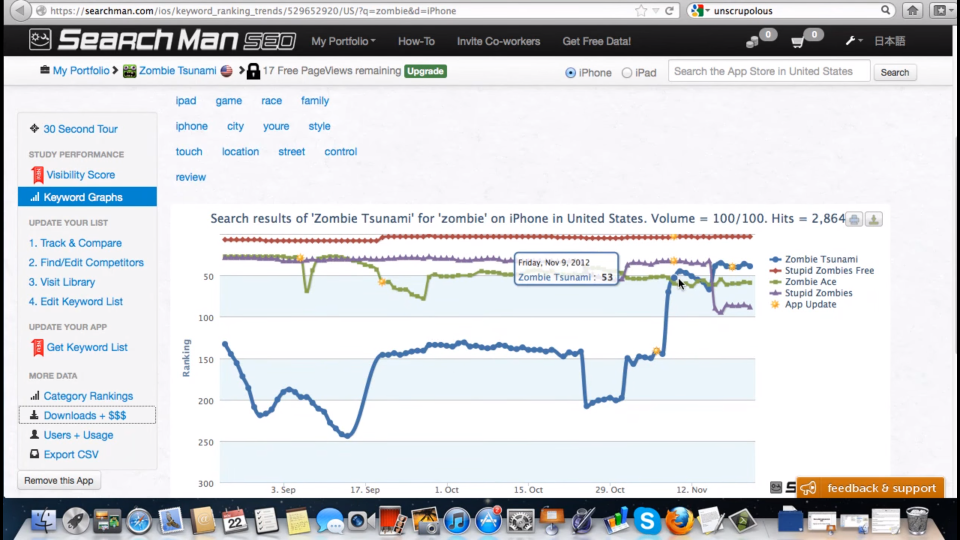Click the Zombie Tsunami breadcrumb link
Viewport: 960px width, 540px height.
pos(178,70)
